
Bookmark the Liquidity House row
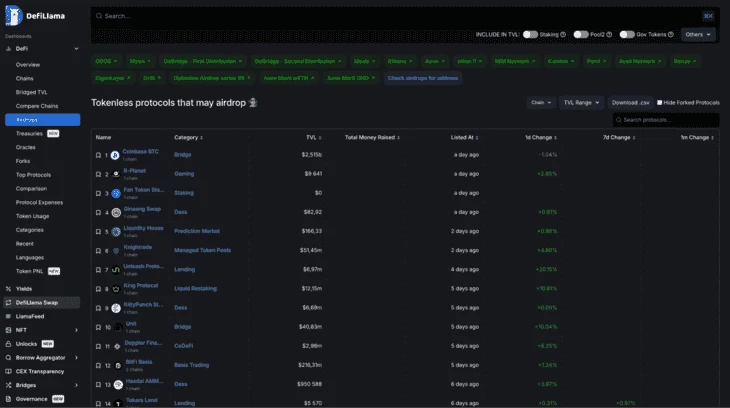[98, 231]
